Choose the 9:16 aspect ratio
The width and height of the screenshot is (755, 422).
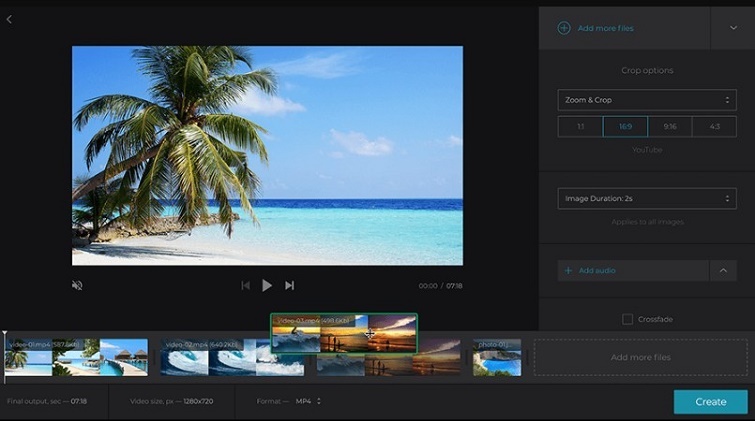click(x=669, y=127)
